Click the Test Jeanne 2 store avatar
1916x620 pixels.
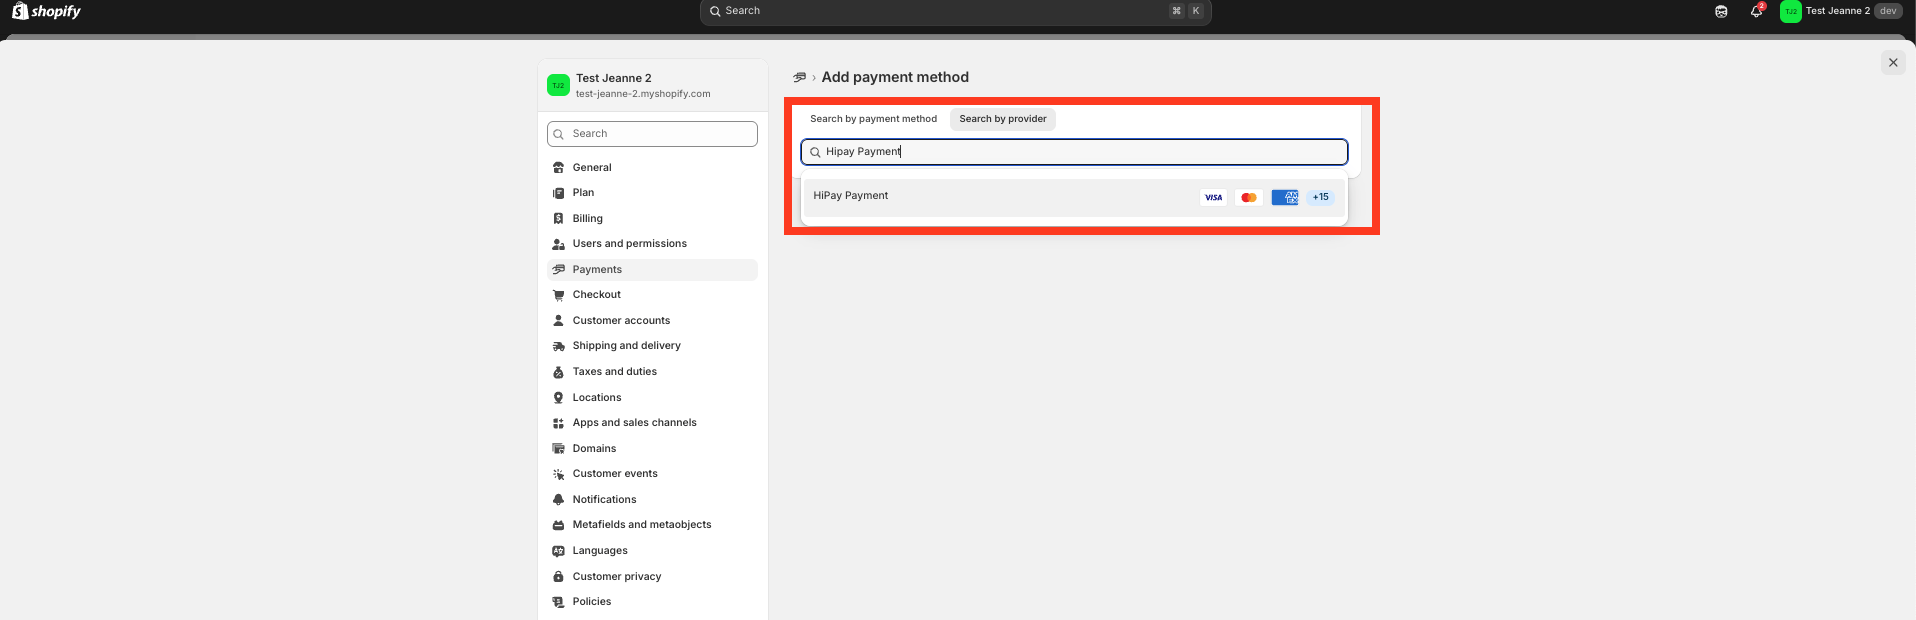click(x=558, y=85)
